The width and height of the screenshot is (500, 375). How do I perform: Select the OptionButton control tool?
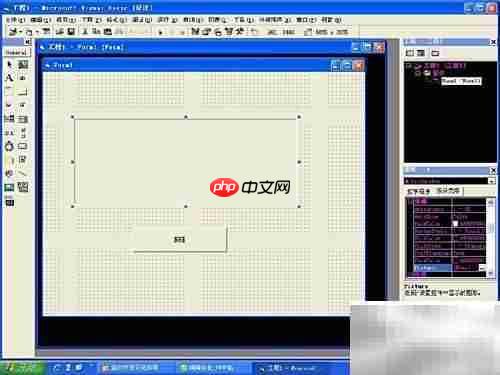point(23,105)
